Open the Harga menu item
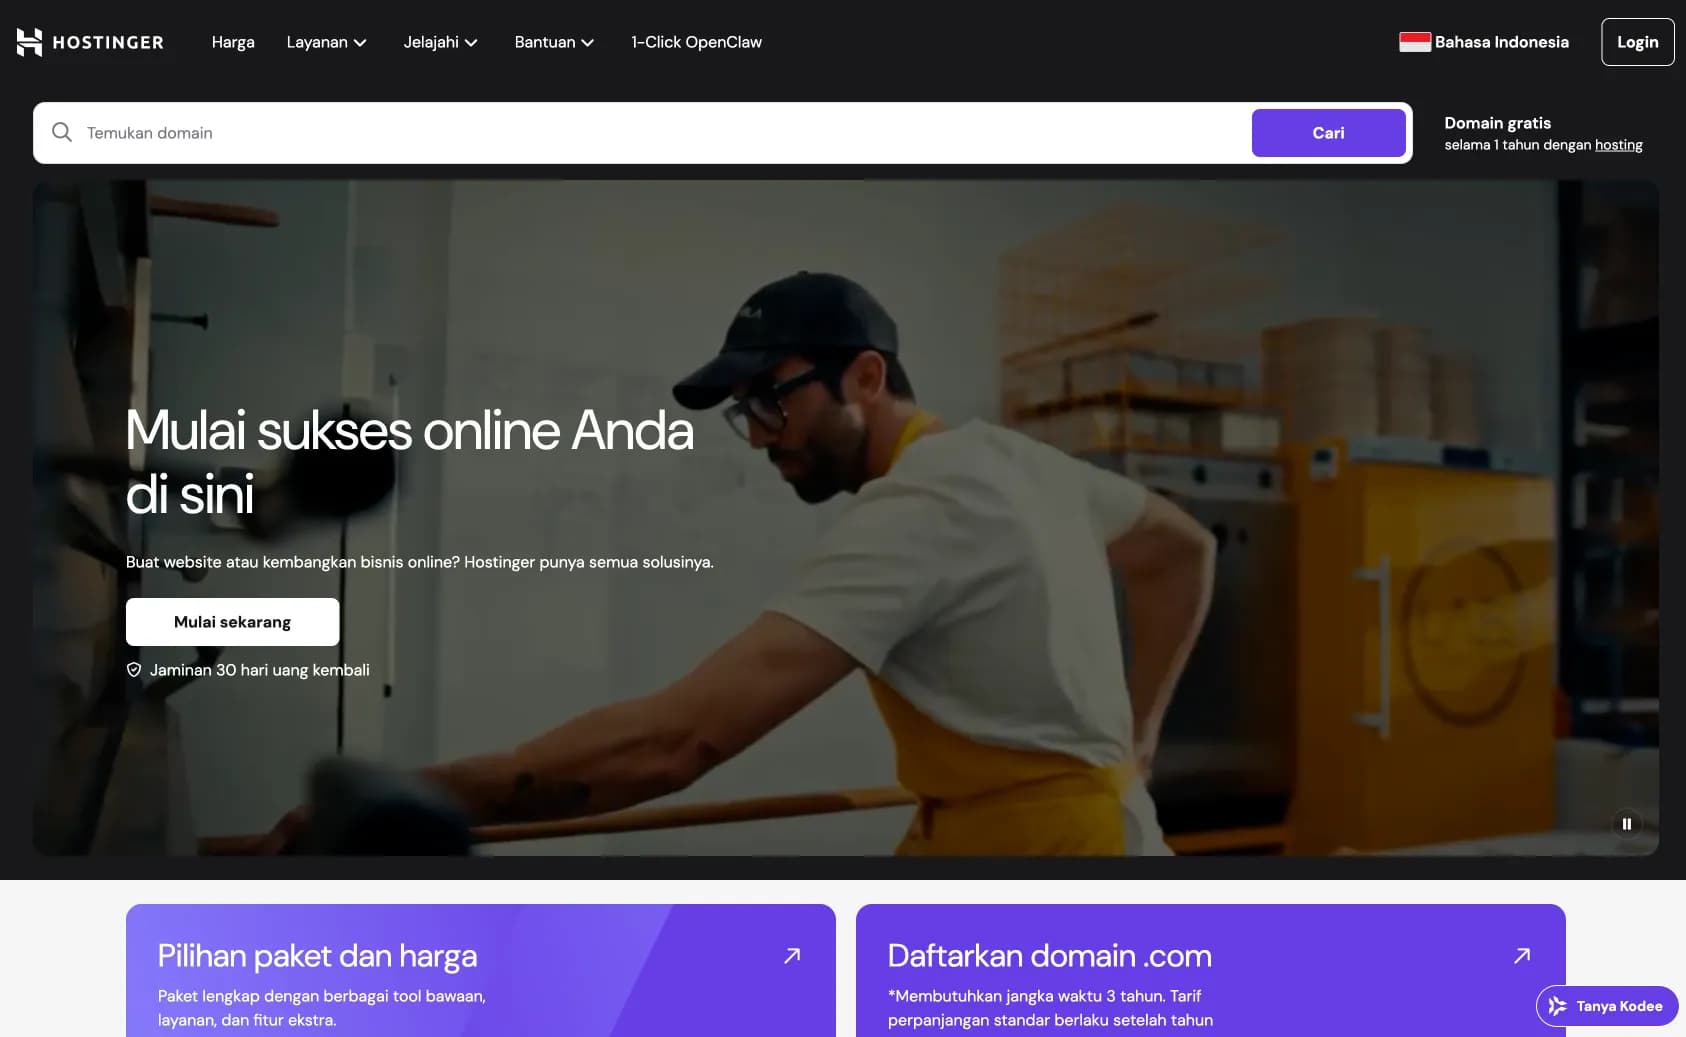The height and width of the screenshot is (1037, 1686). [233, 42]
